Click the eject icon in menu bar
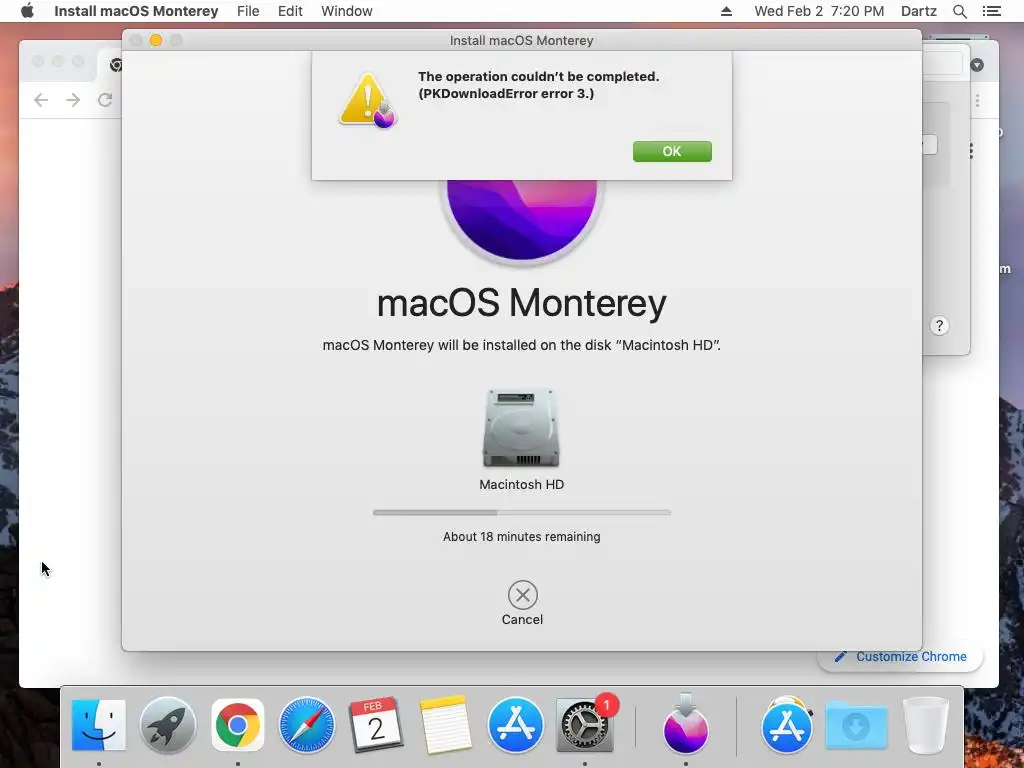 click(x=726, y=11)
